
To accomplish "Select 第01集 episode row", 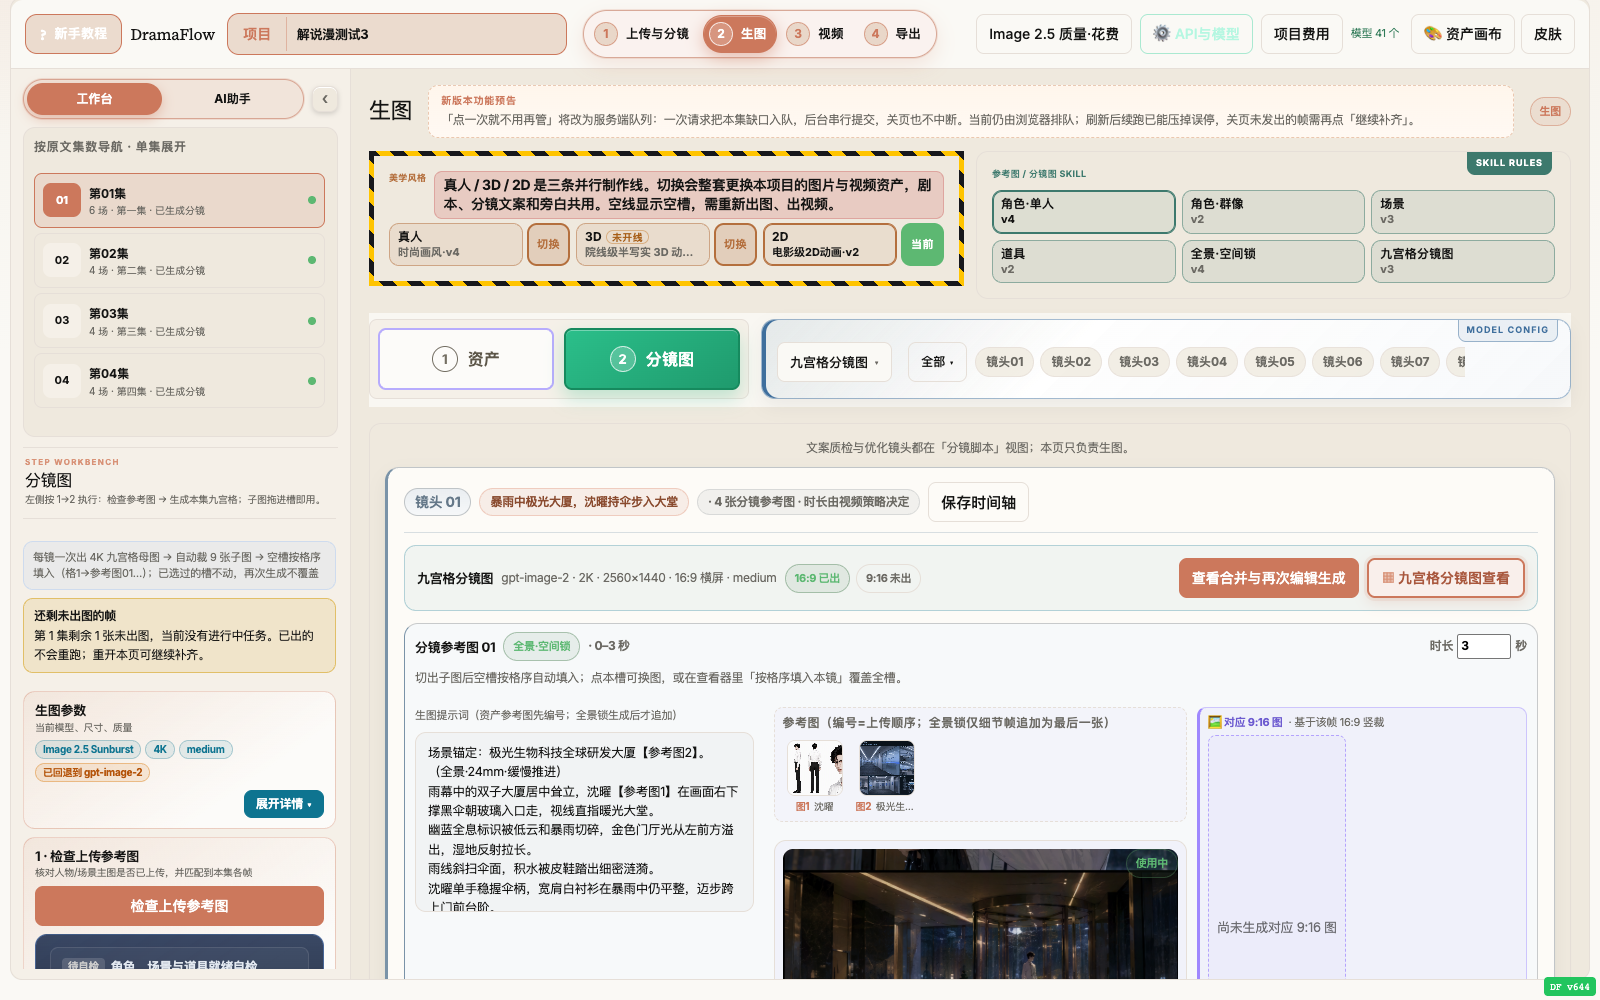I will tap(180, 201).
